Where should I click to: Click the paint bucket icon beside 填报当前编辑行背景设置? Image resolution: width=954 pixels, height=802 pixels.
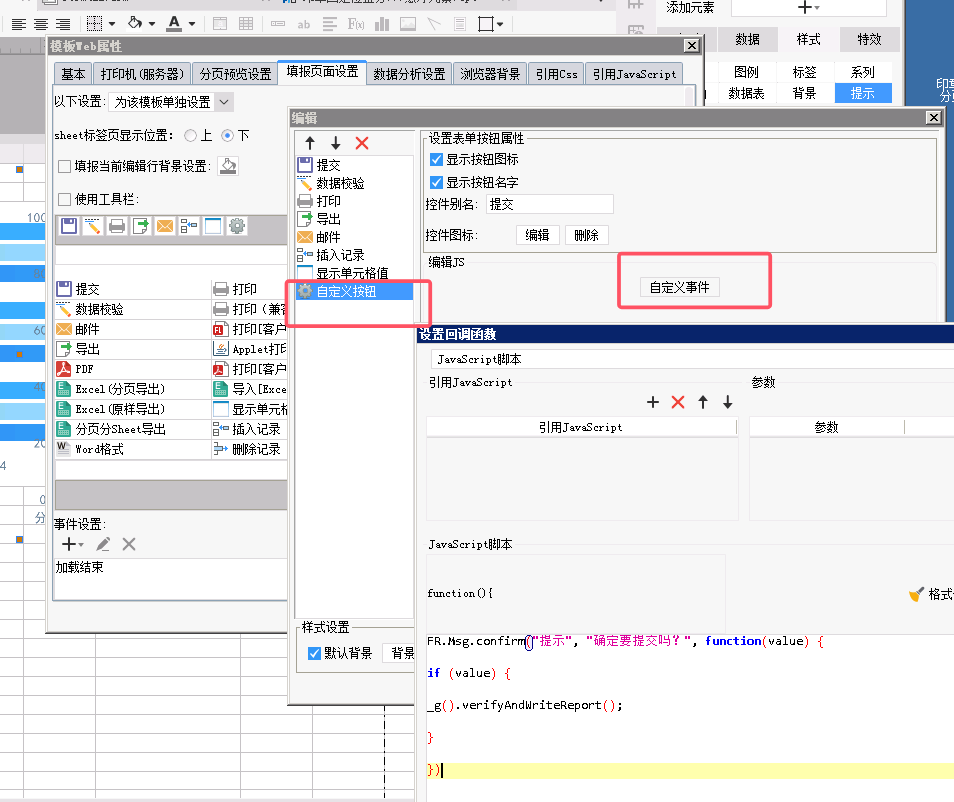click(x=228, y=166)
